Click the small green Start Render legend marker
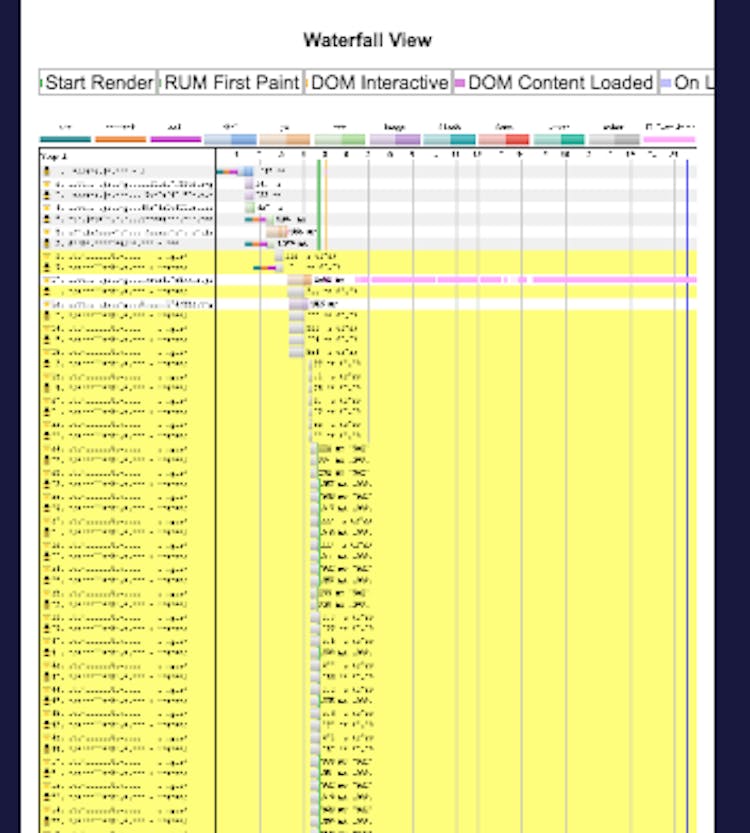 click(x=42, y=83)
